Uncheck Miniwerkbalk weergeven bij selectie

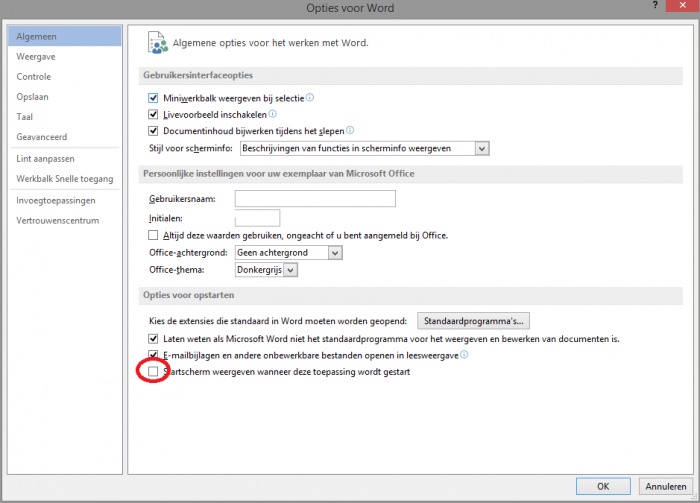tap(153, 98)
